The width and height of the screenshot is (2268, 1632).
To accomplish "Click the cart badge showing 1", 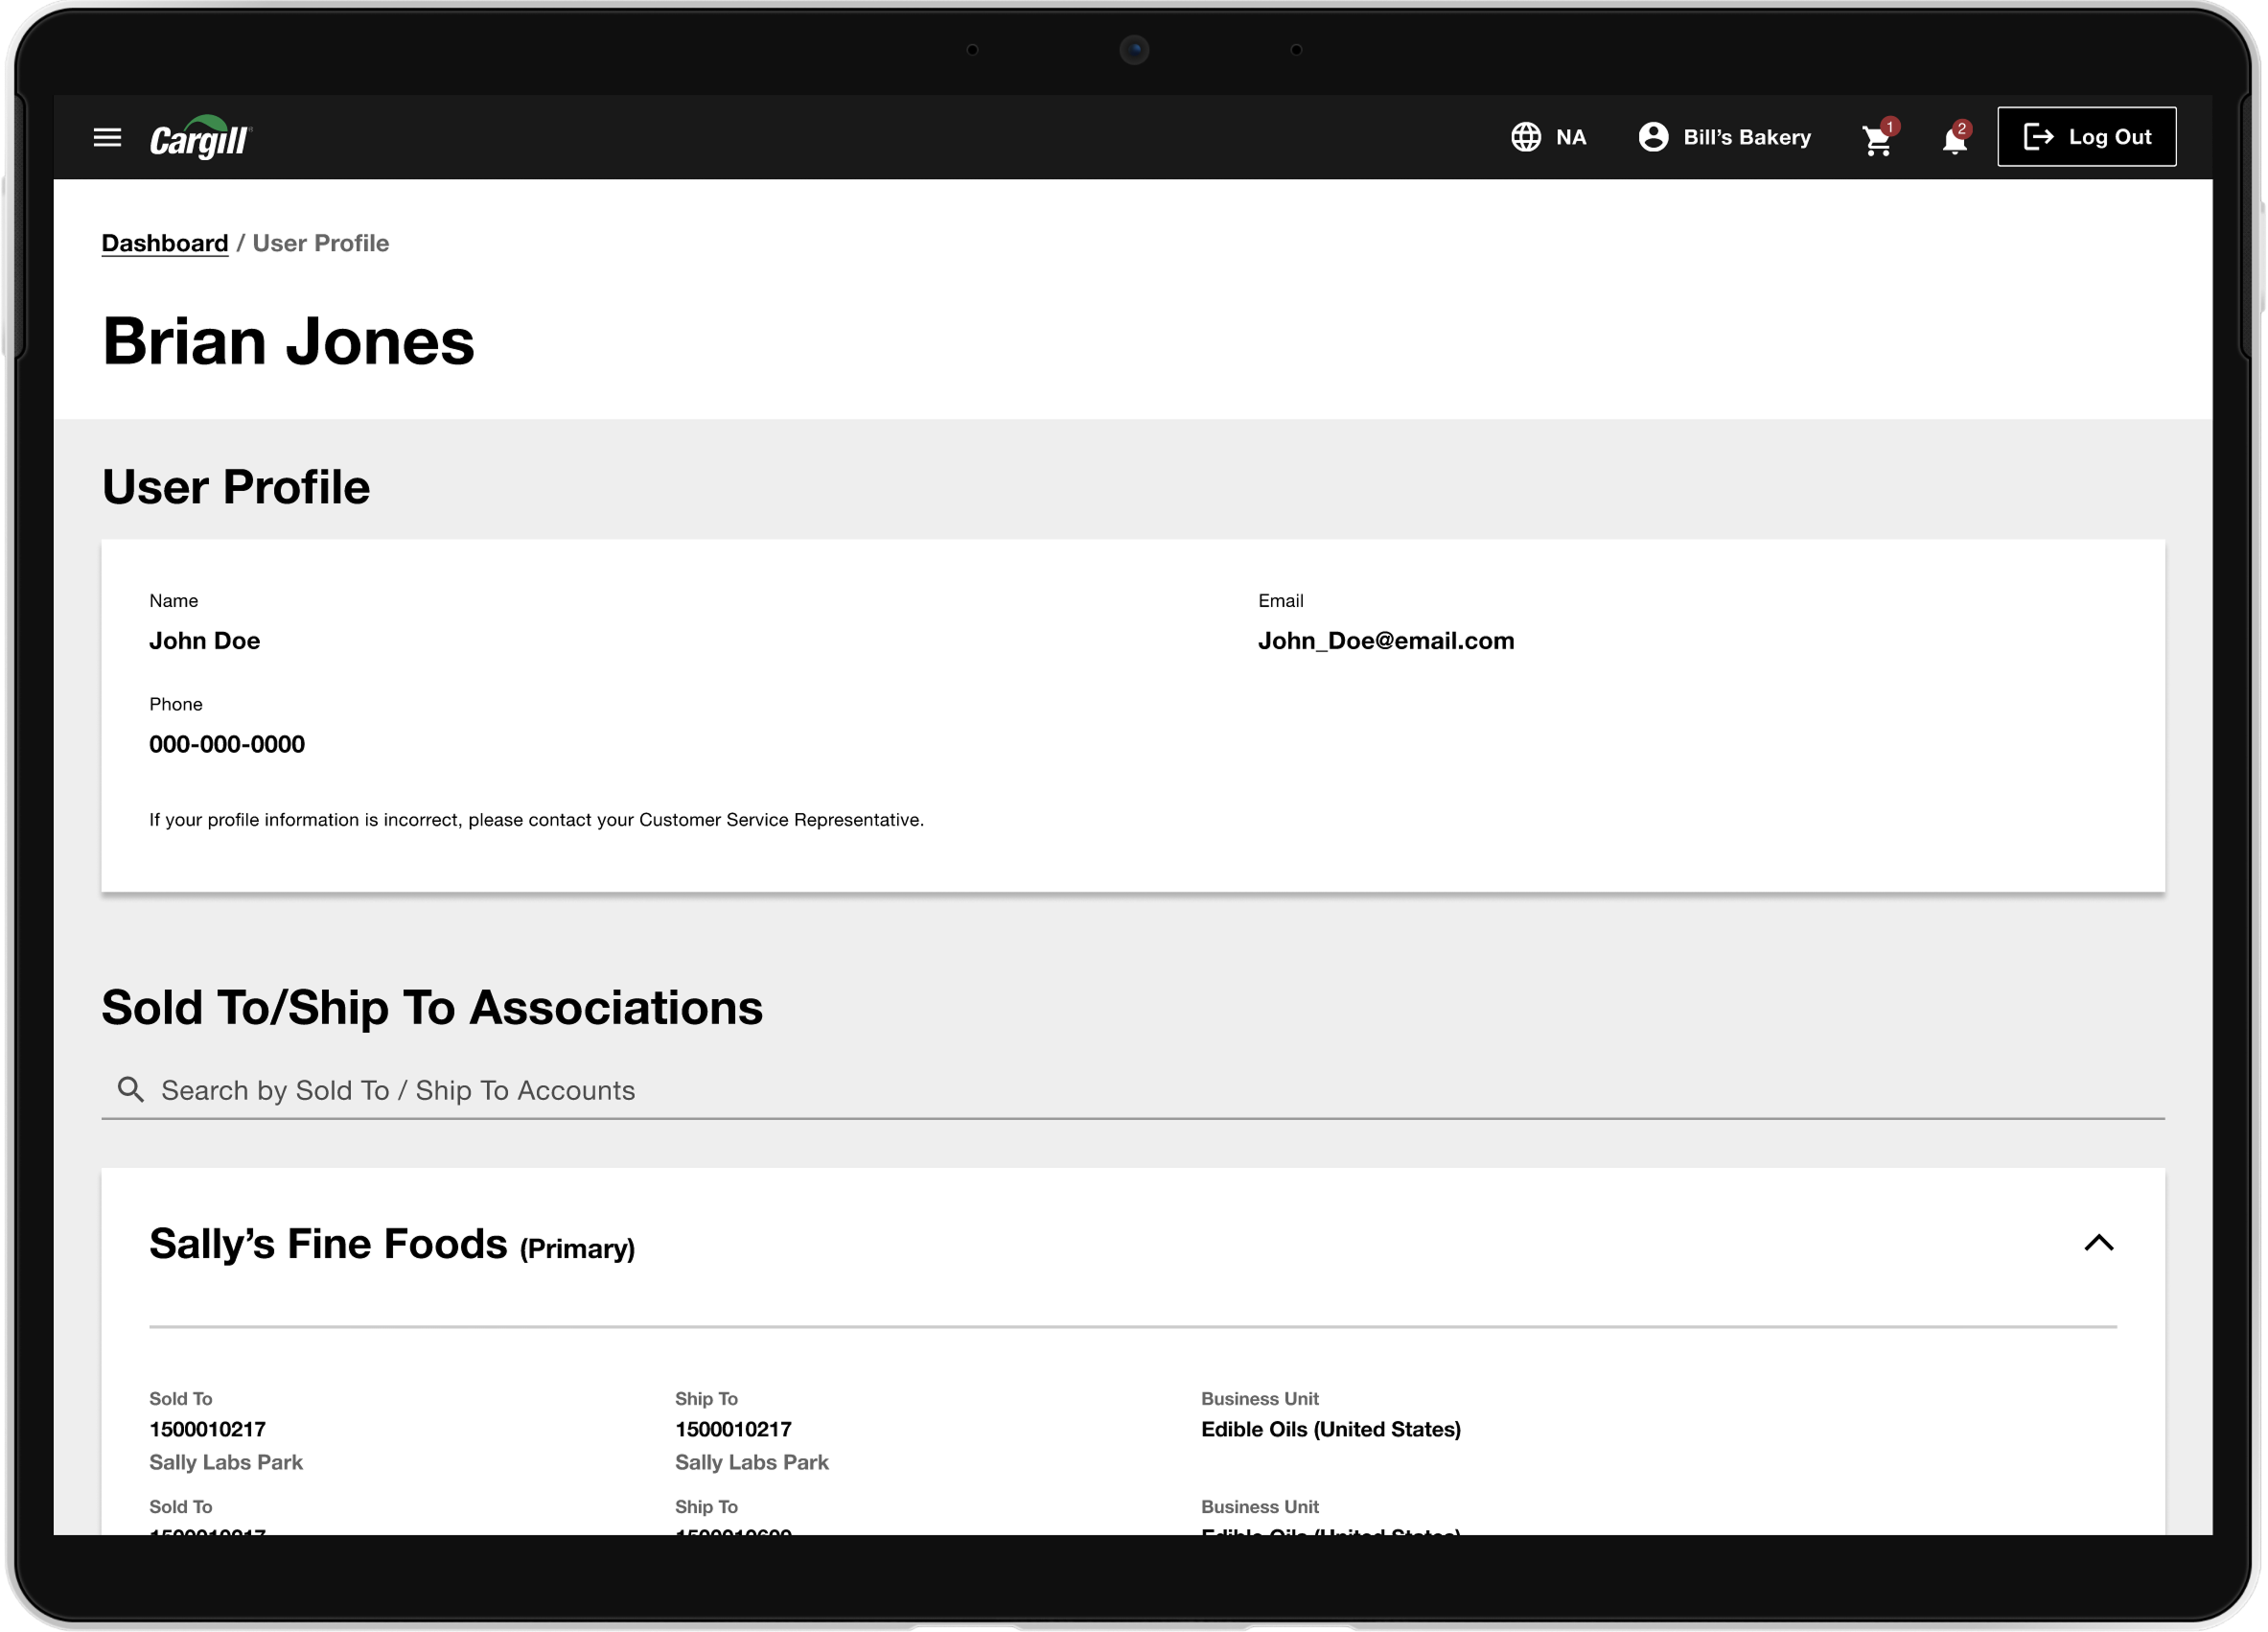I will [x=1890, y=126].
